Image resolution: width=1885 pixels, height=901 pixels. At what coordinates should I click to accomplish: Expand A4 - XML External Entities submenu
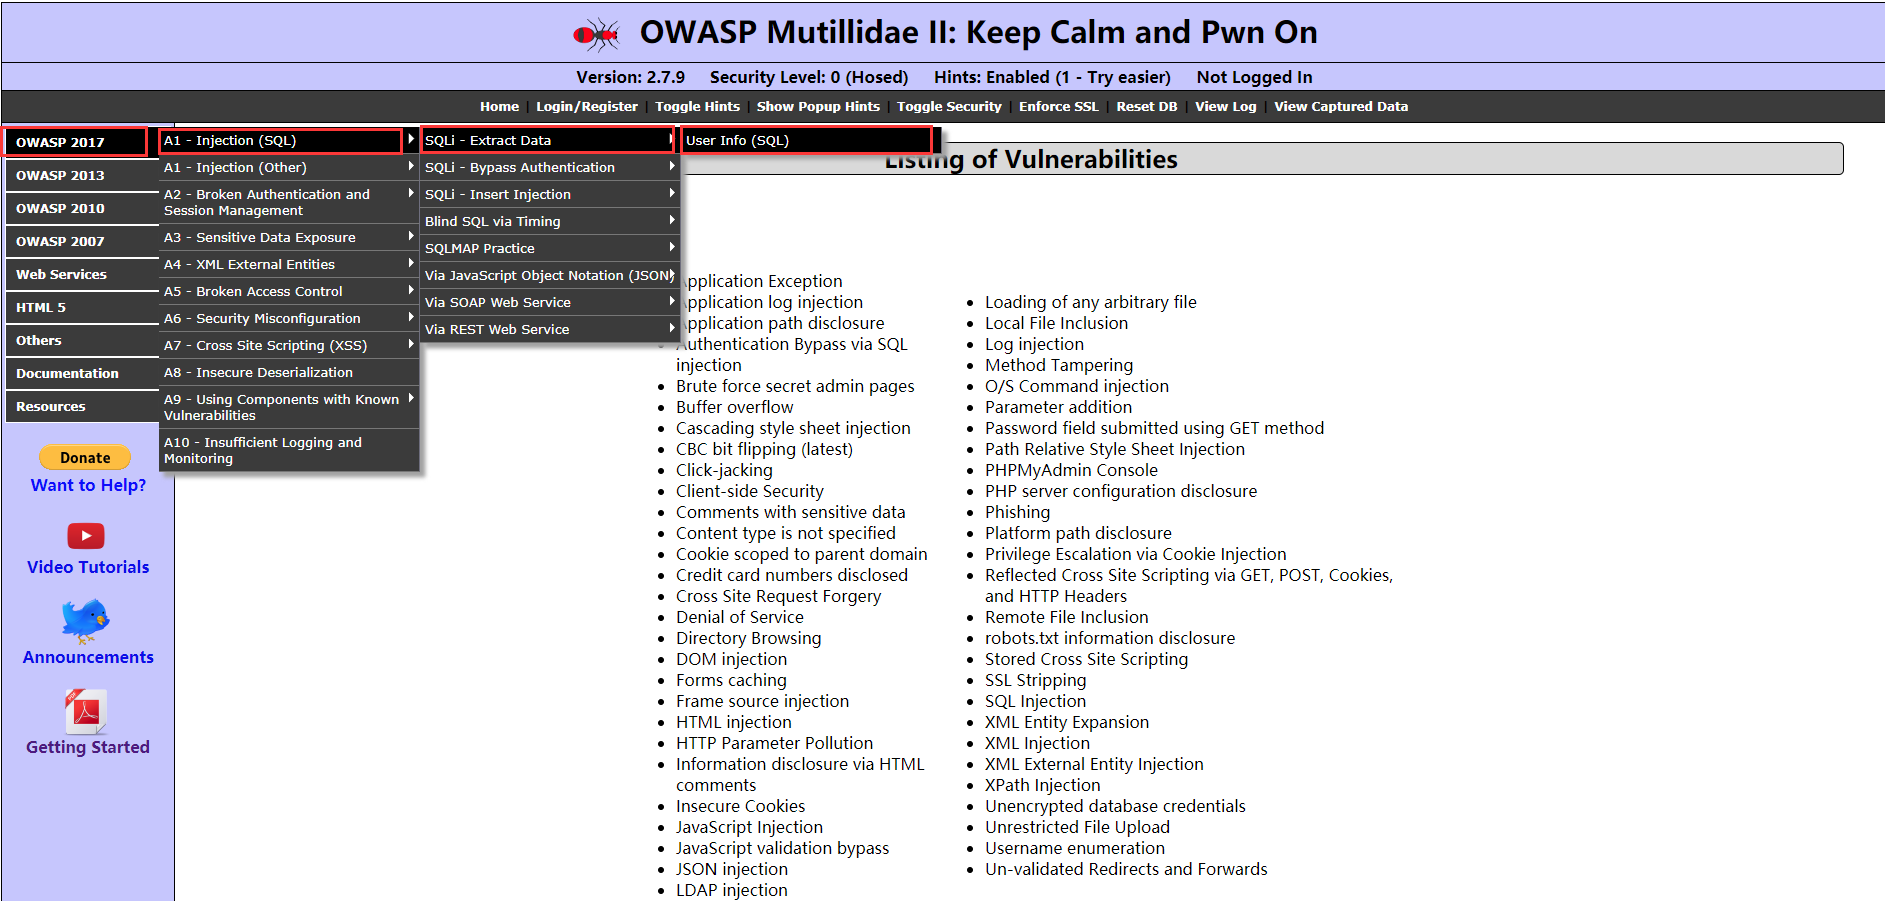[289, 264]
